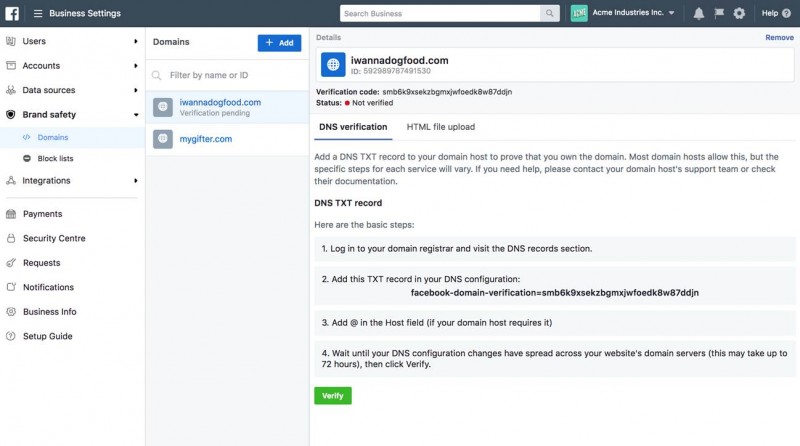Click the Data sources label
The width and height of the screenshot is (800, 446).
(49, 90)
